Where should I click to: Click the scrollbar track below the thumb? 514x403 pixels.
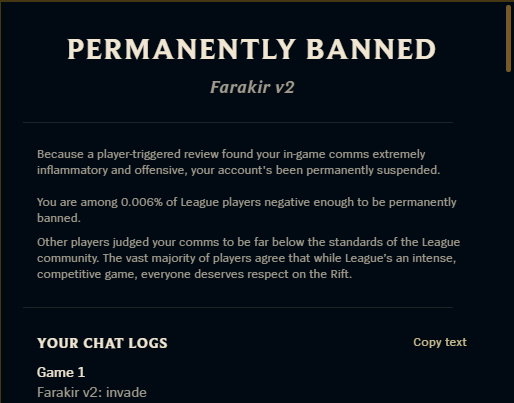click(508, 233)
